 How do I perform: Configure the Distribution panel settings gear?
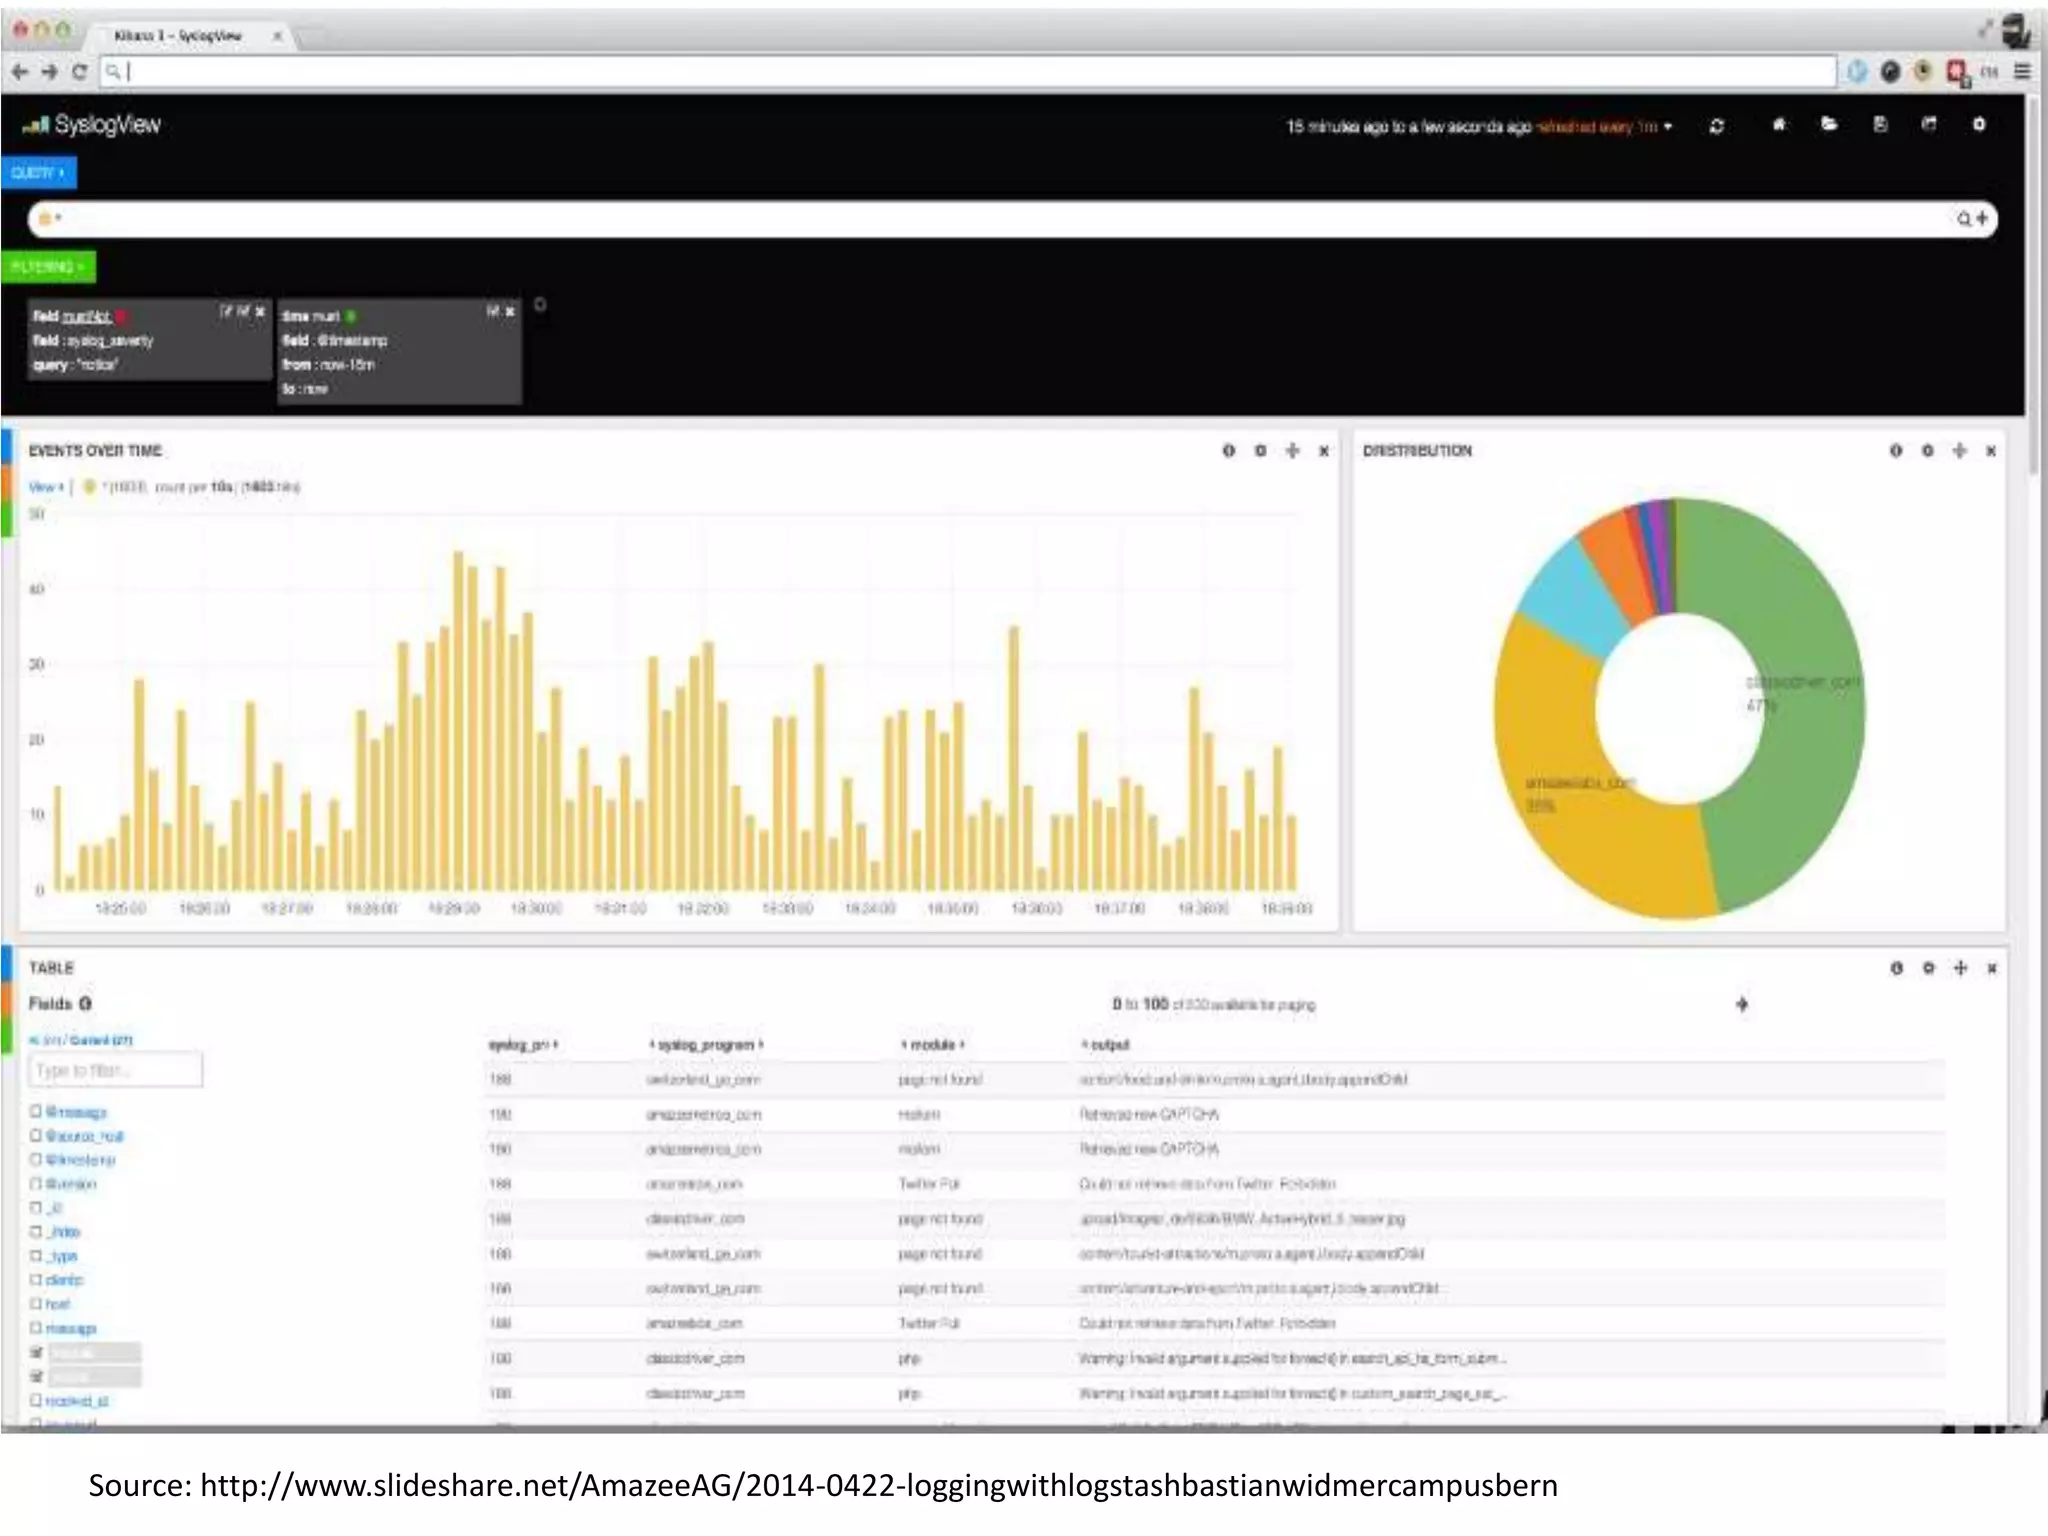click(x=1927, y=451)
